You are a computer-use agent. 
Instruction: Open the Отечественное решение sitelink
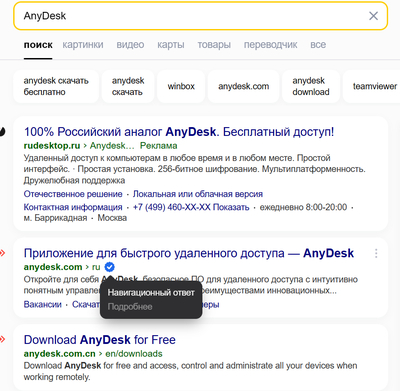(73, 194)
